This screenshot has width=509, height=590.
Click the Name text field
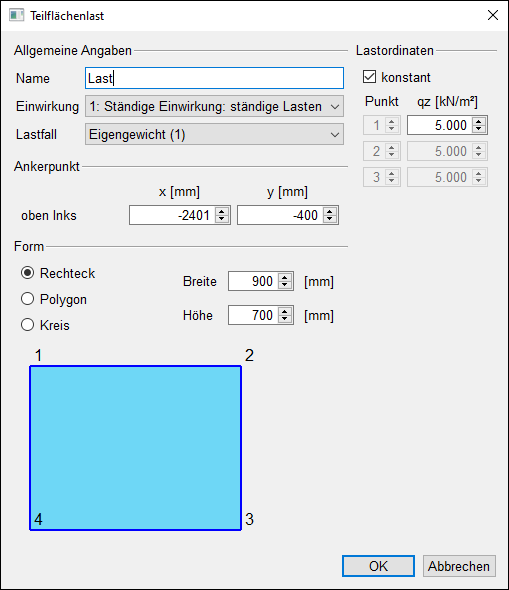pos(214,78)
